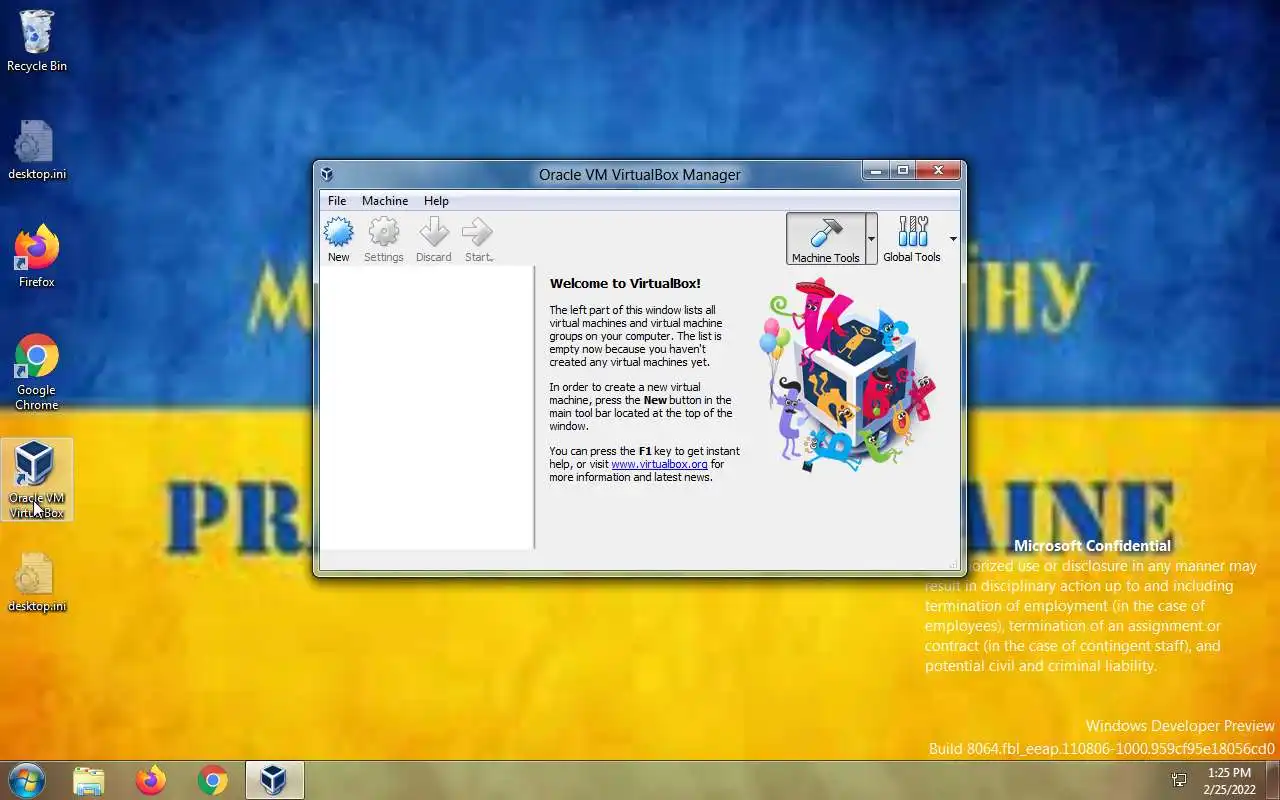
Task: Click the Discard toolbar icon
Action: (434, 240)
